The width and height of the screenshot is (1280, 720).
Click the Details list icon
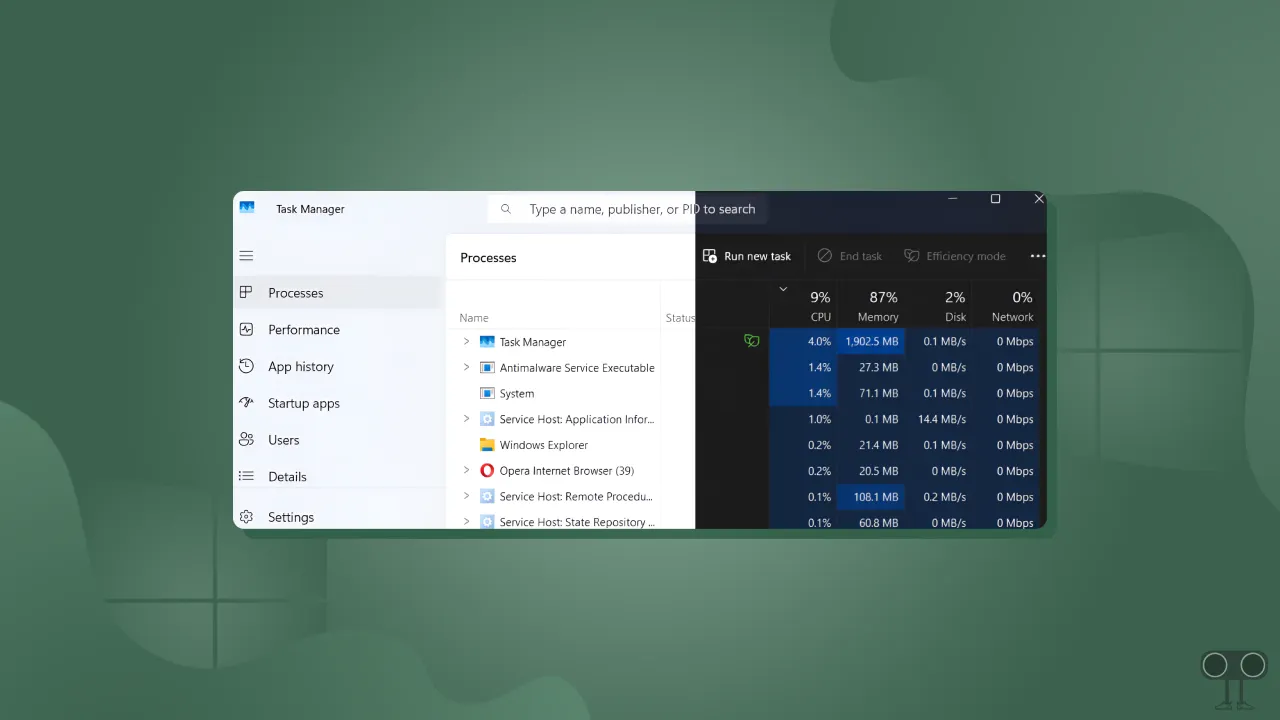click(246, 476)
